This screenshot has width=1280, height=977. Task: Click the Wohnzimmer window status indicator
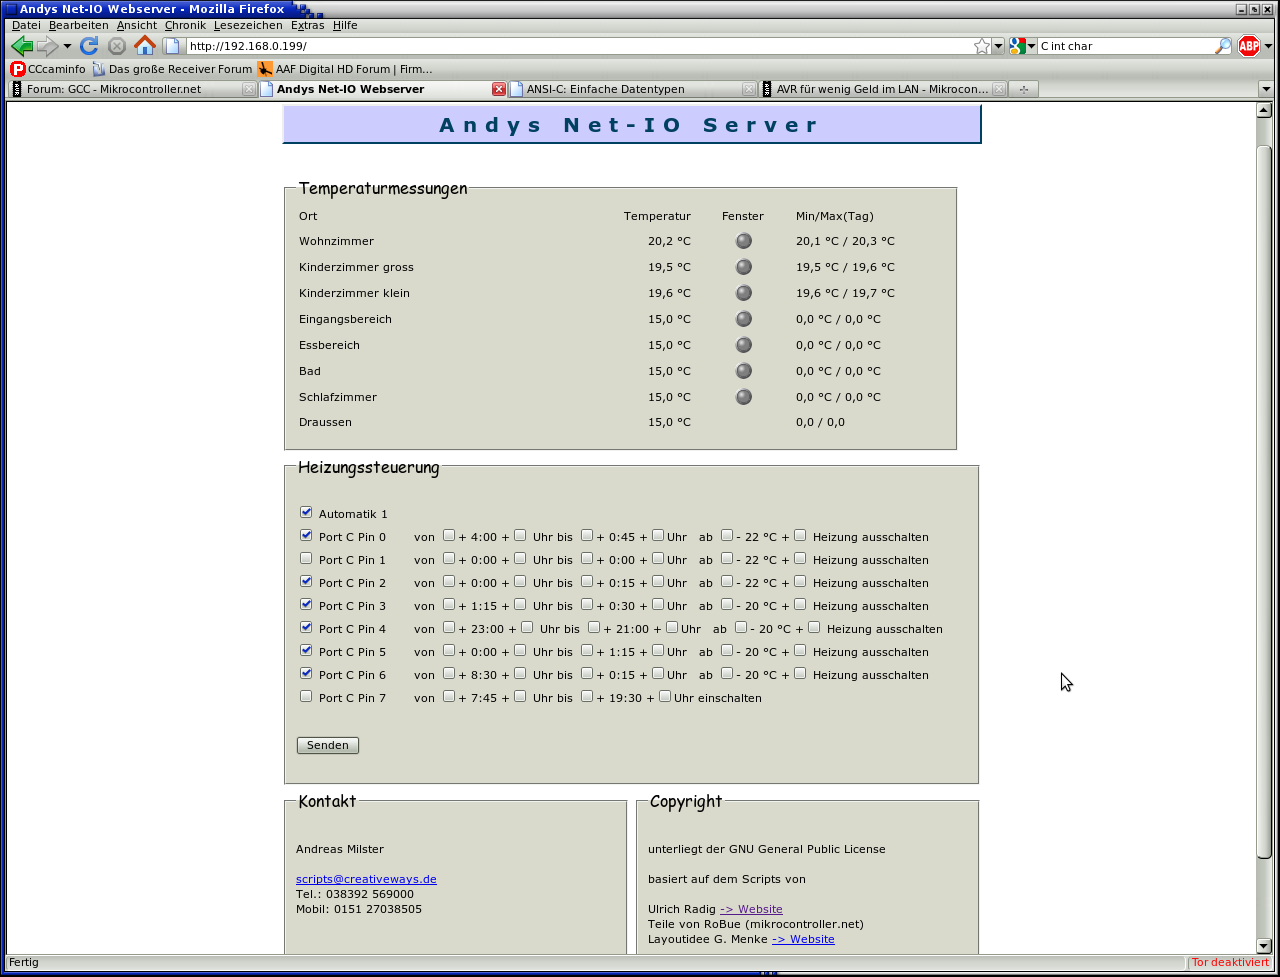[744, 241]
